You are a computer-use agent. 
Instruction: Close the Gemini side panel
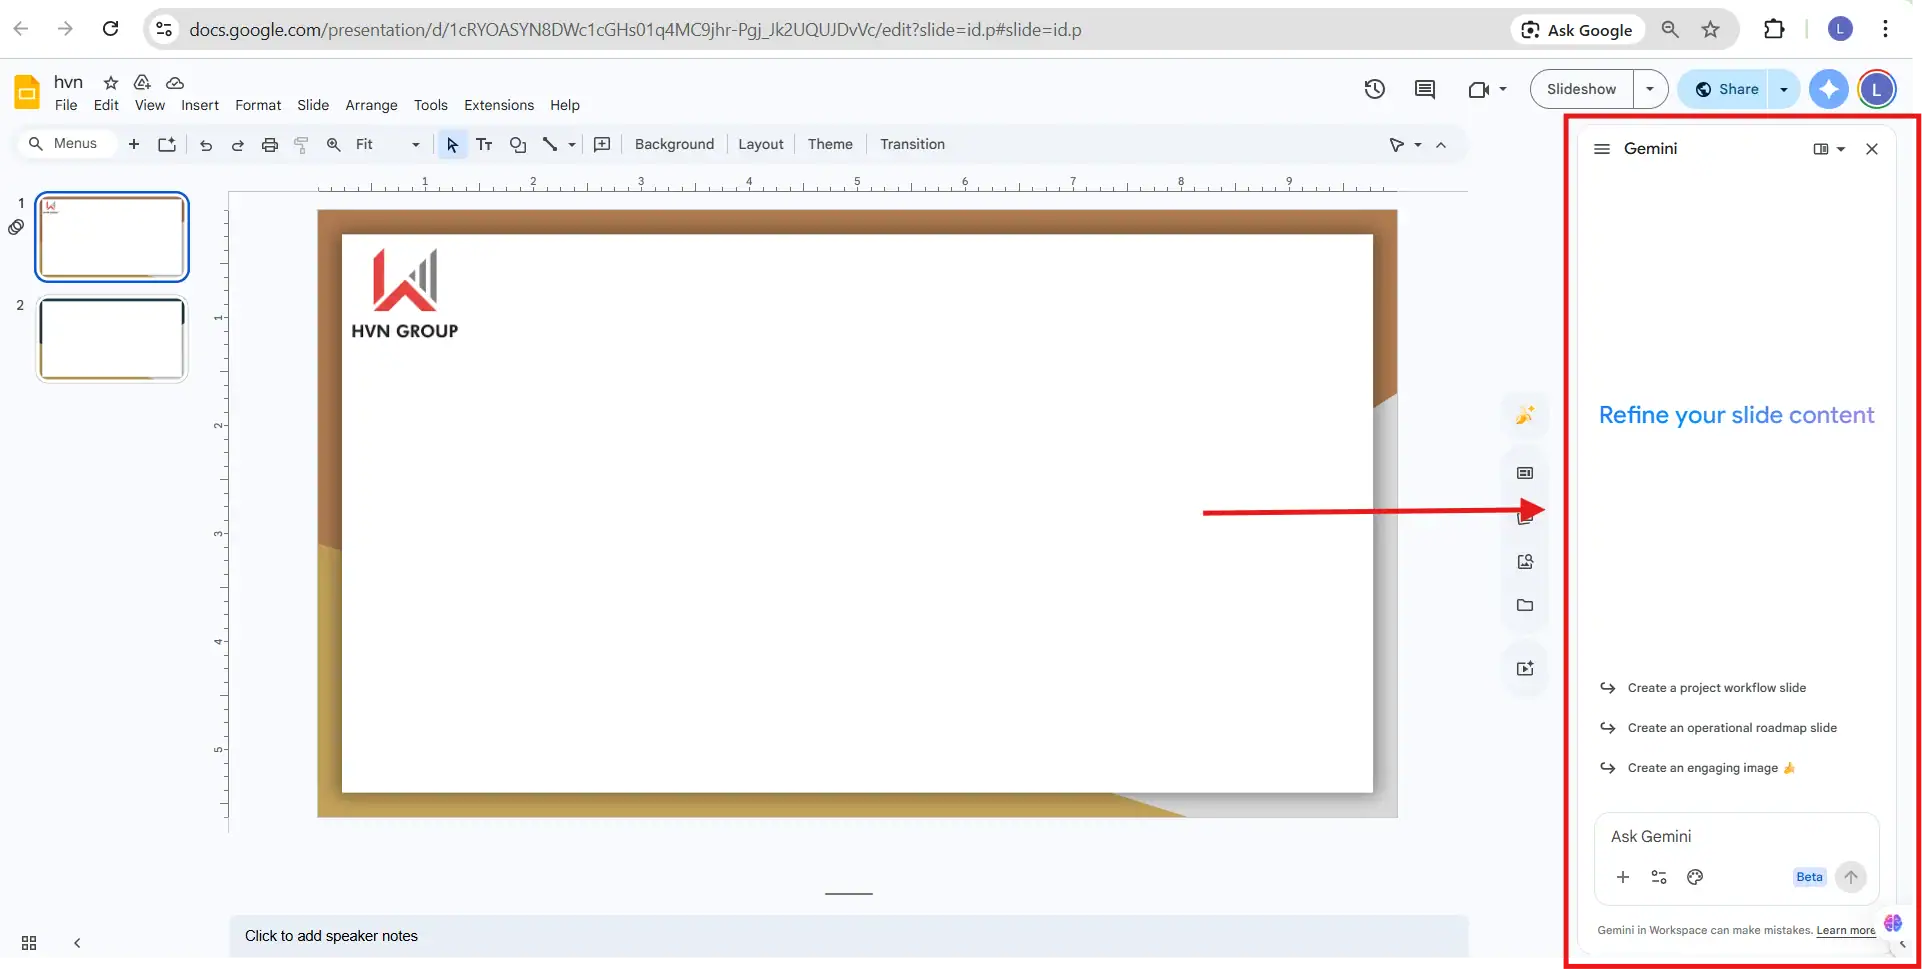pyautogui.click(x=1872, y=148)
